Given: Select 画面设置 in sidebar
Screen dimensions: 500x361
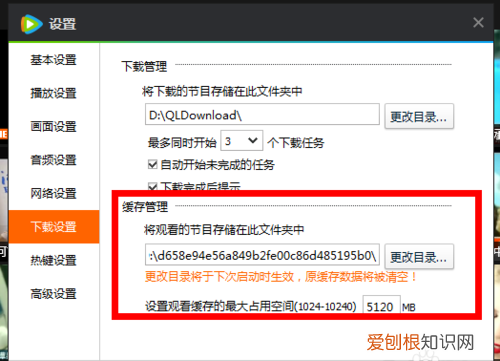Looking at the screenshot, I should coord(54,127).
